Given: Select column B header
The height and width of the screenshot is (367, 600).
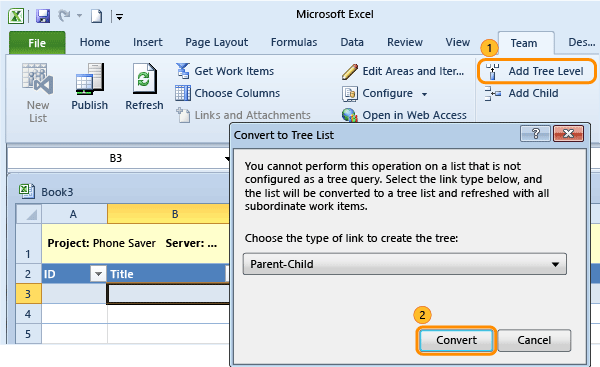Looking at the screenshot, I should [x=168, y=214].
